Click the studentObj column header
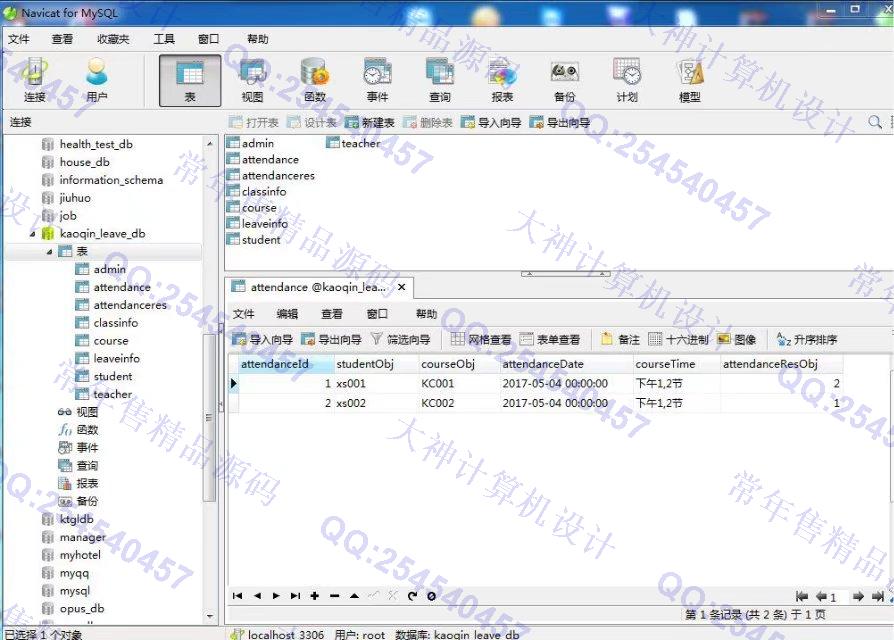Image resolution: width=894 pixels, height=640 pixels. click(x=375, y=364)
